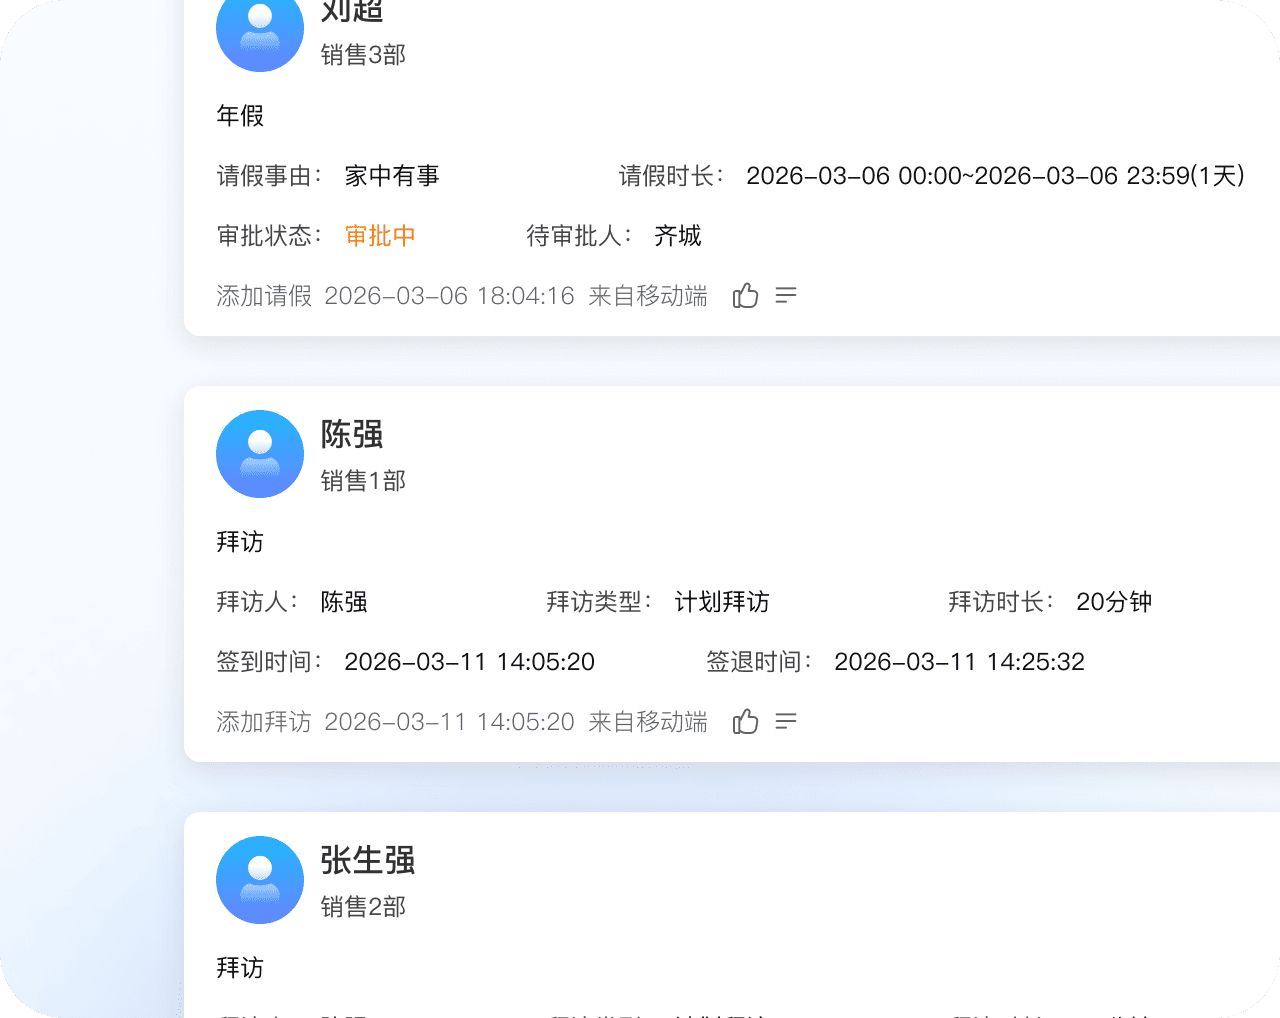This screenshot has width=1280, height=1018.
Task: Open 陈强's name in the card header
Action: pos(352,434)
